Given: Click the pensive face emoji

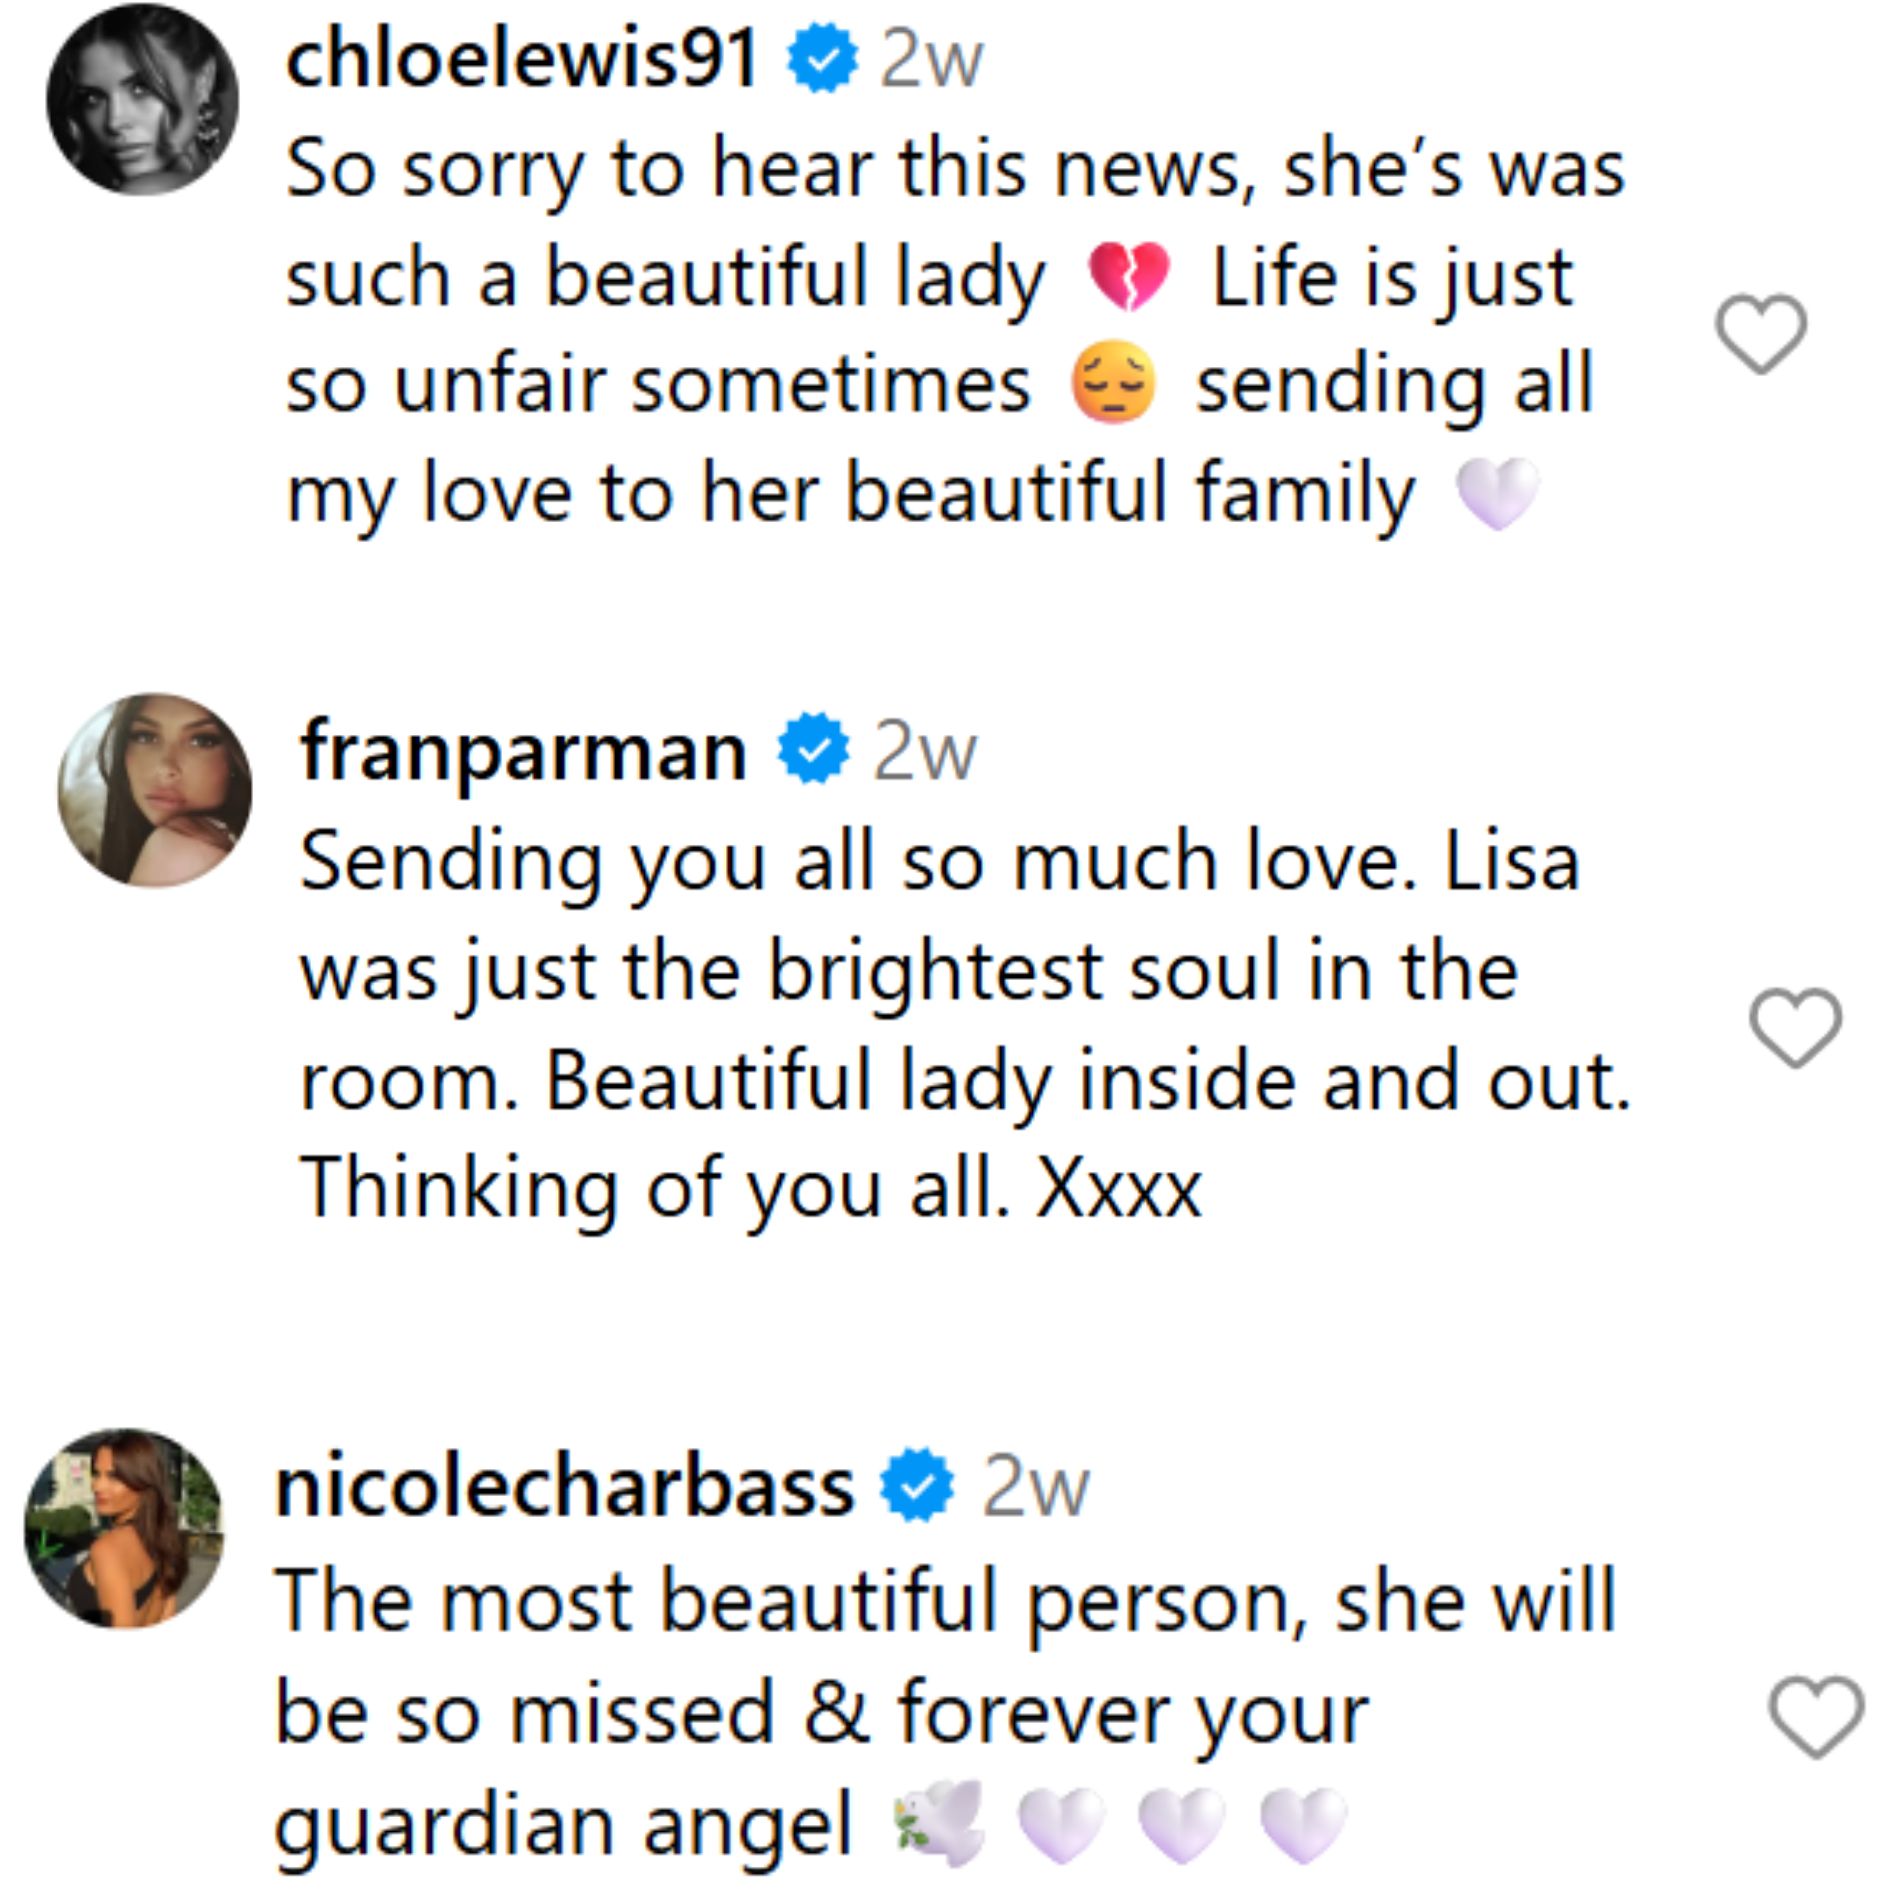Looking at the screenshot, I should coord(1113,383).
